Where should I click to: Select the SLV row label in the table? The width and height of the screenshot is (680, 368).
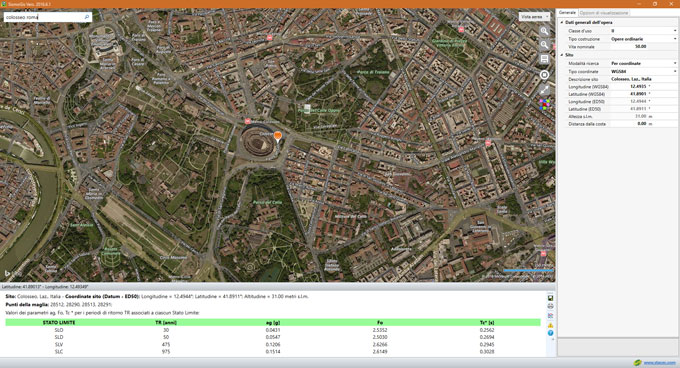coord(59,345)
